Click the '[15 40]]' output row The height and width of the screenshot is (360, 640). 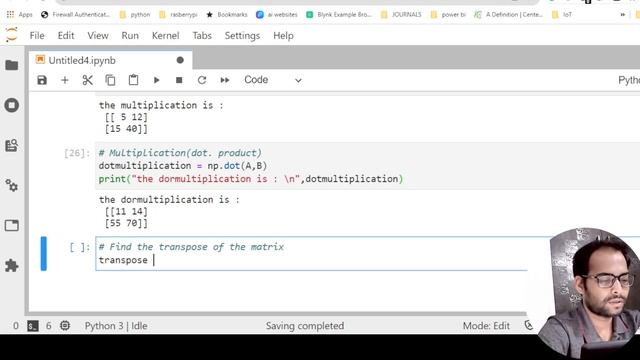(x=126, y=129)
